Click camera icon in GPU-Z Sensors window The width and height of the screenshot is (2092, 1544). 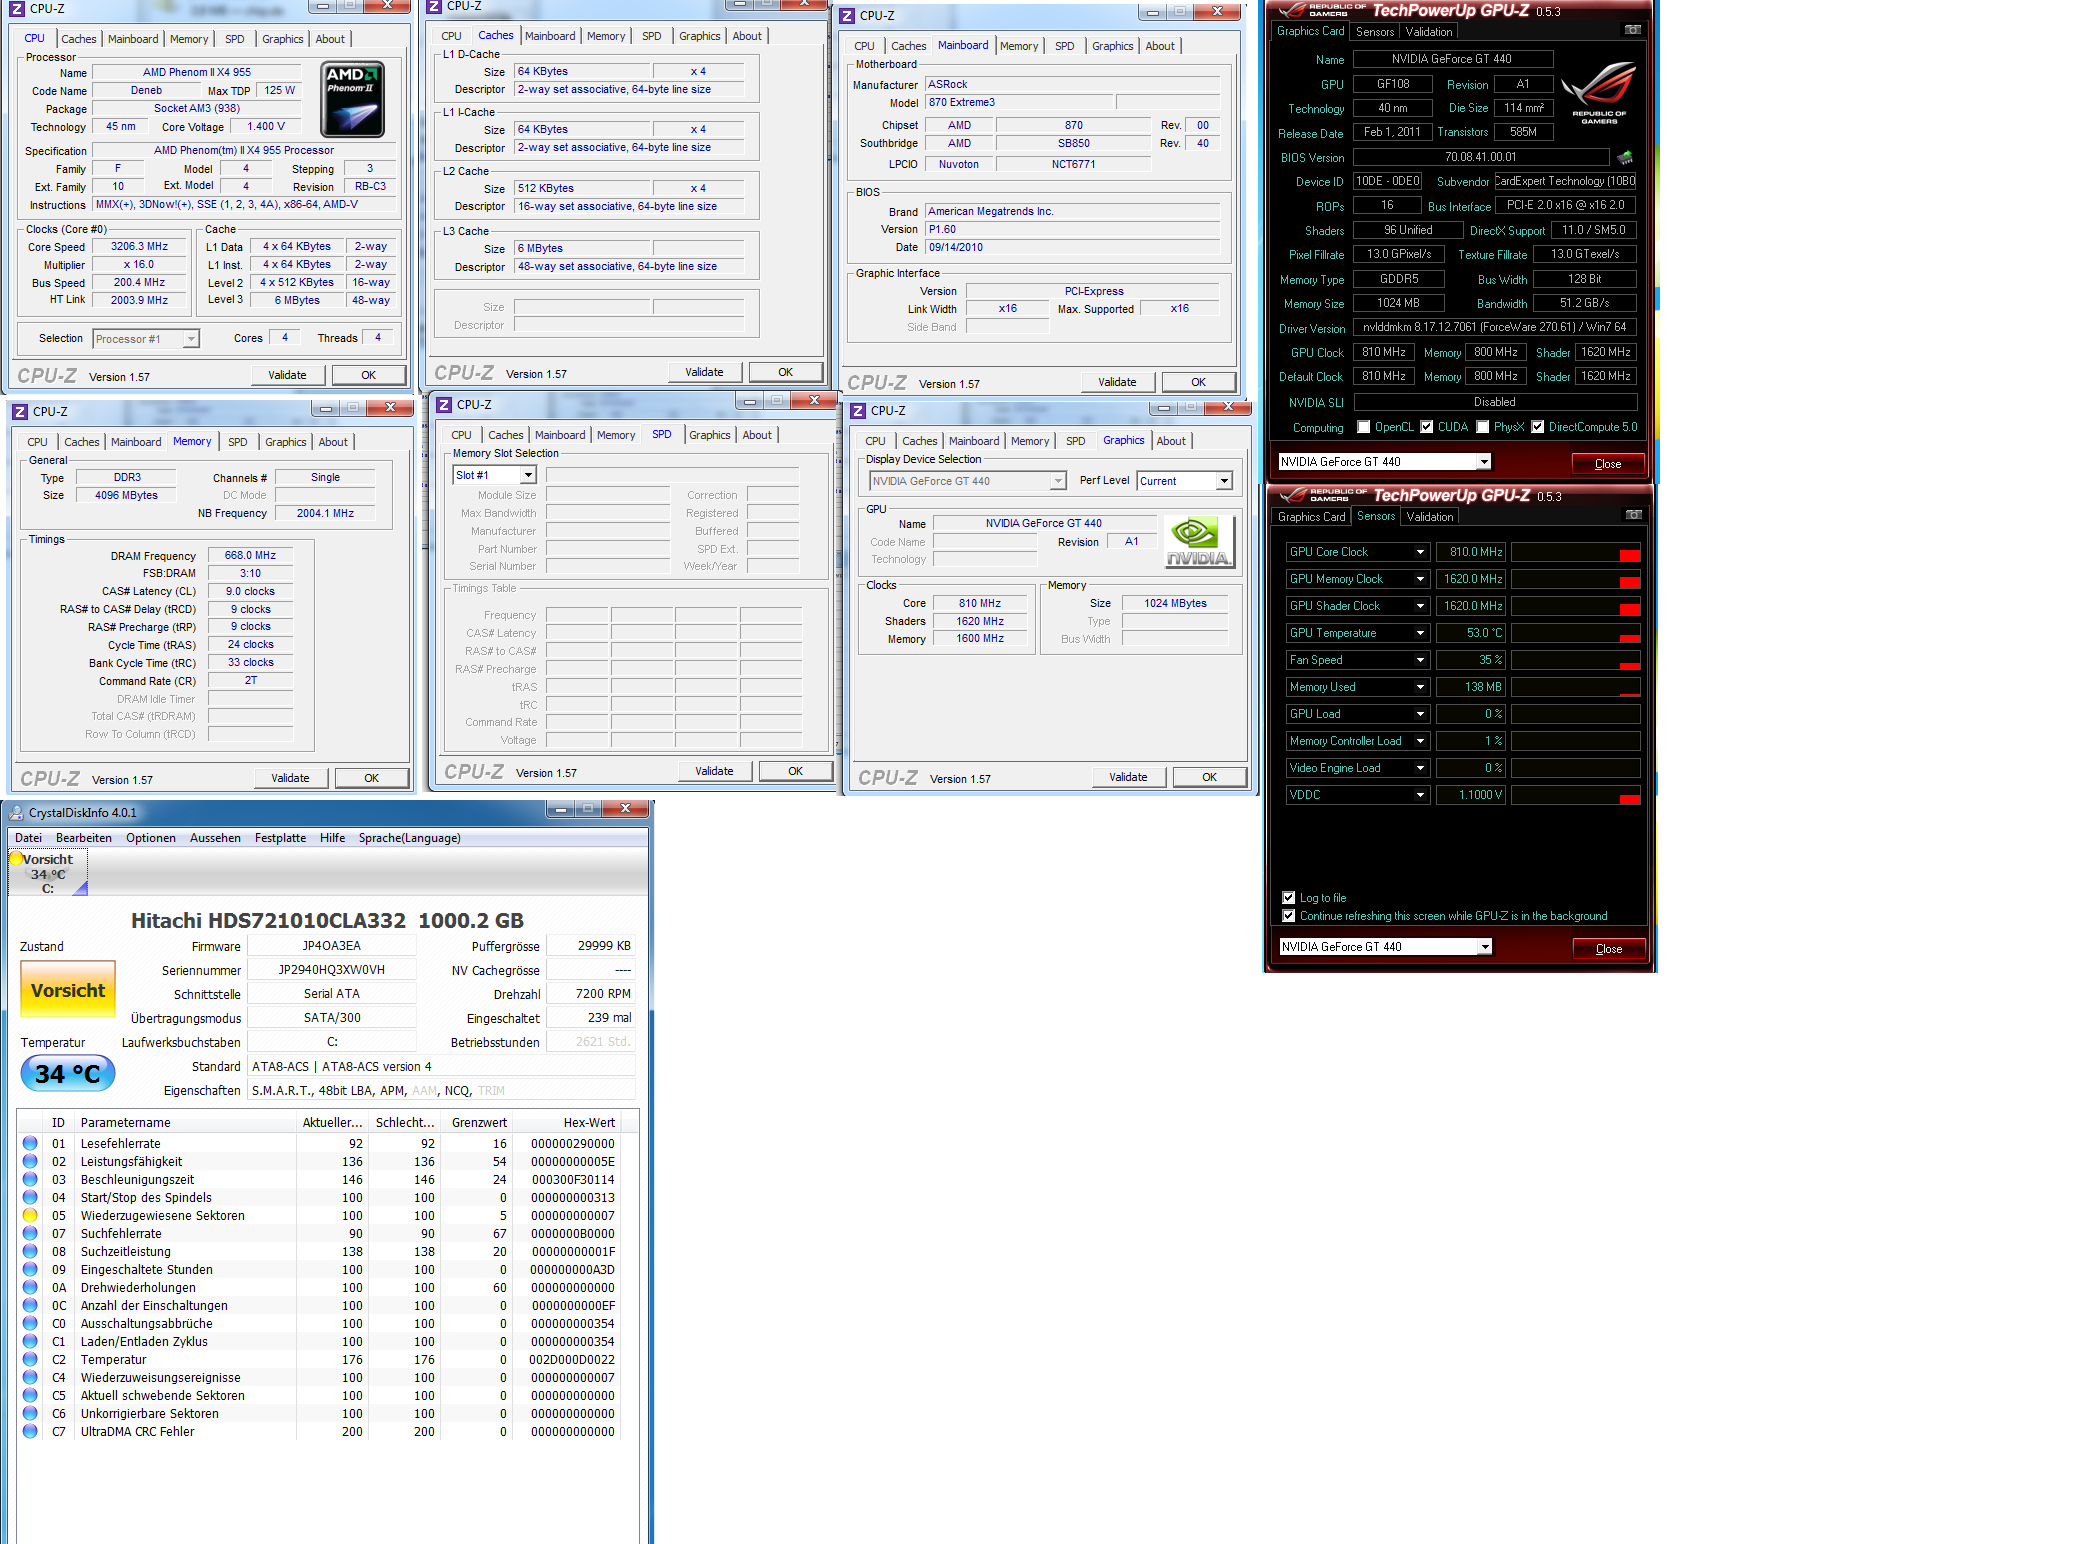(1633, 515)
